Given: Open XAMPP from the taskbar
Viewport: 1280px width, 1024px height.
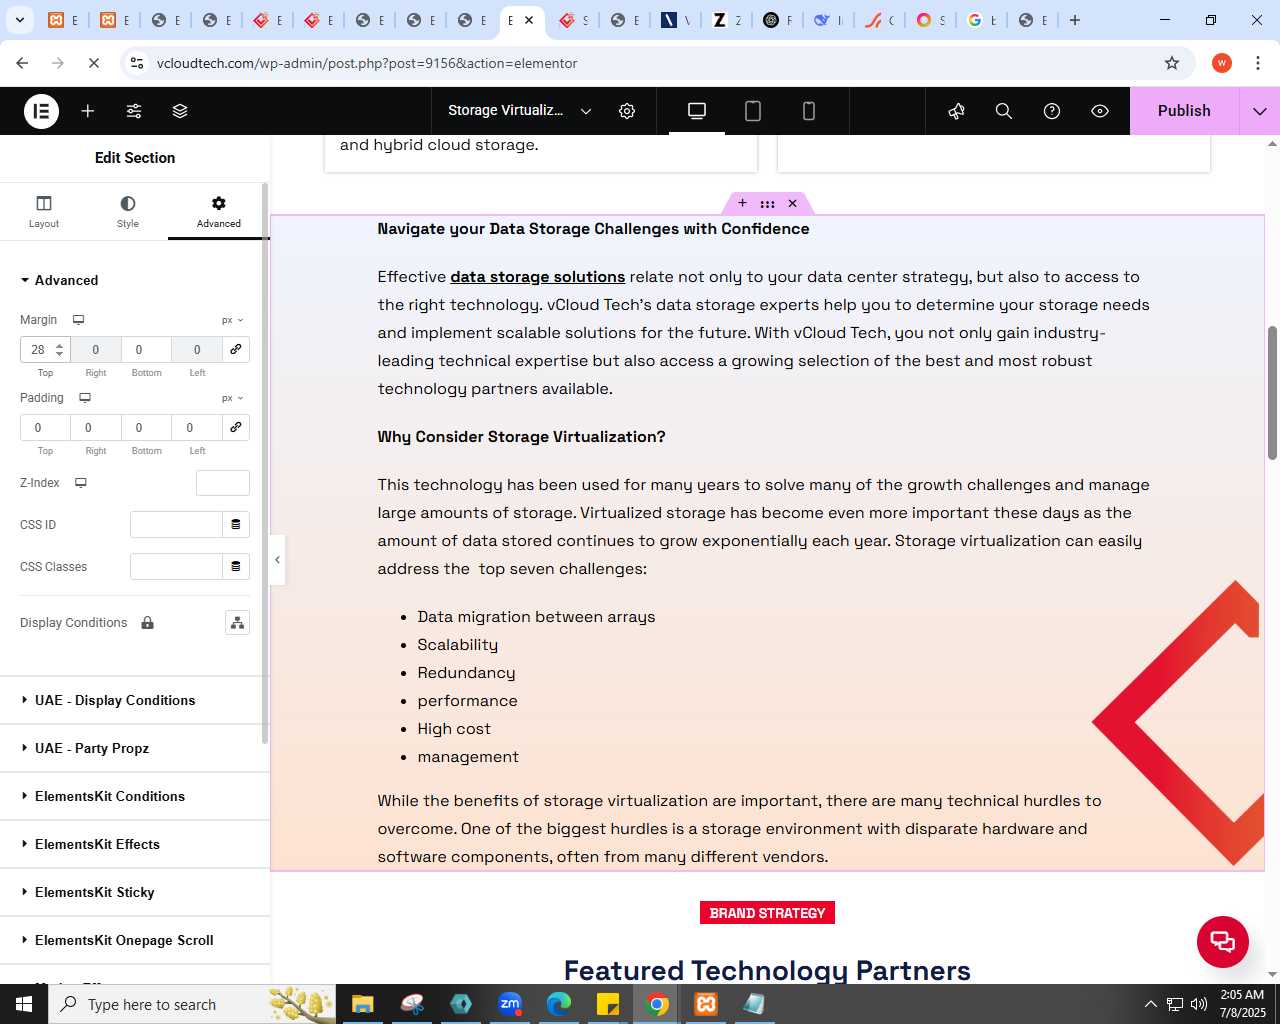Looking at the screenshot, I should (706, 1004).
